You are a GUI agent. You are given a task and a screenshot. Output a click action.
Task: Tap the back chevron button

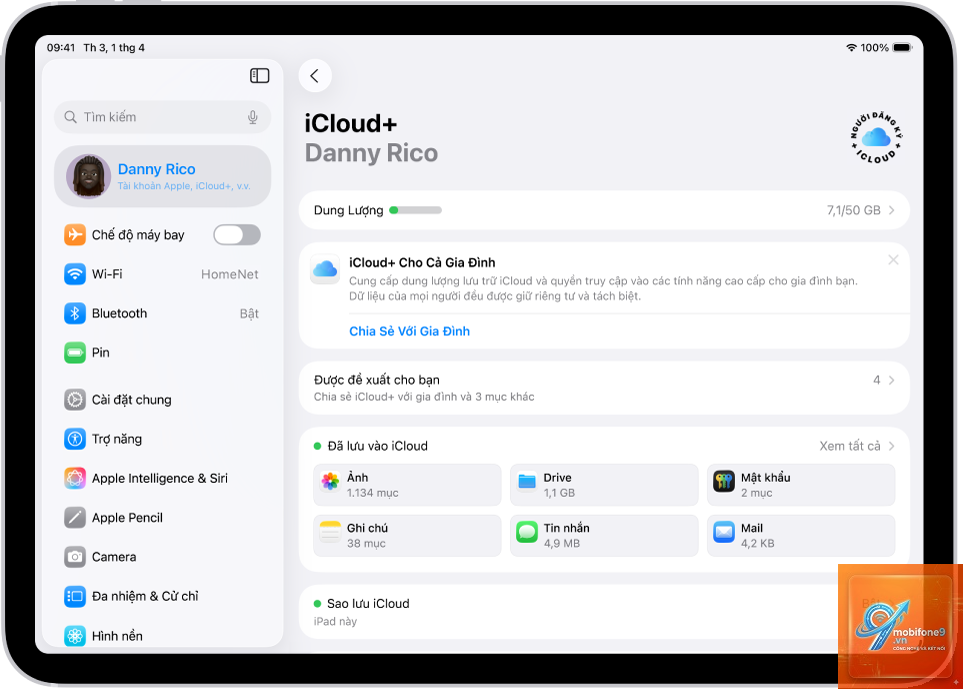[x=315, y=76]
